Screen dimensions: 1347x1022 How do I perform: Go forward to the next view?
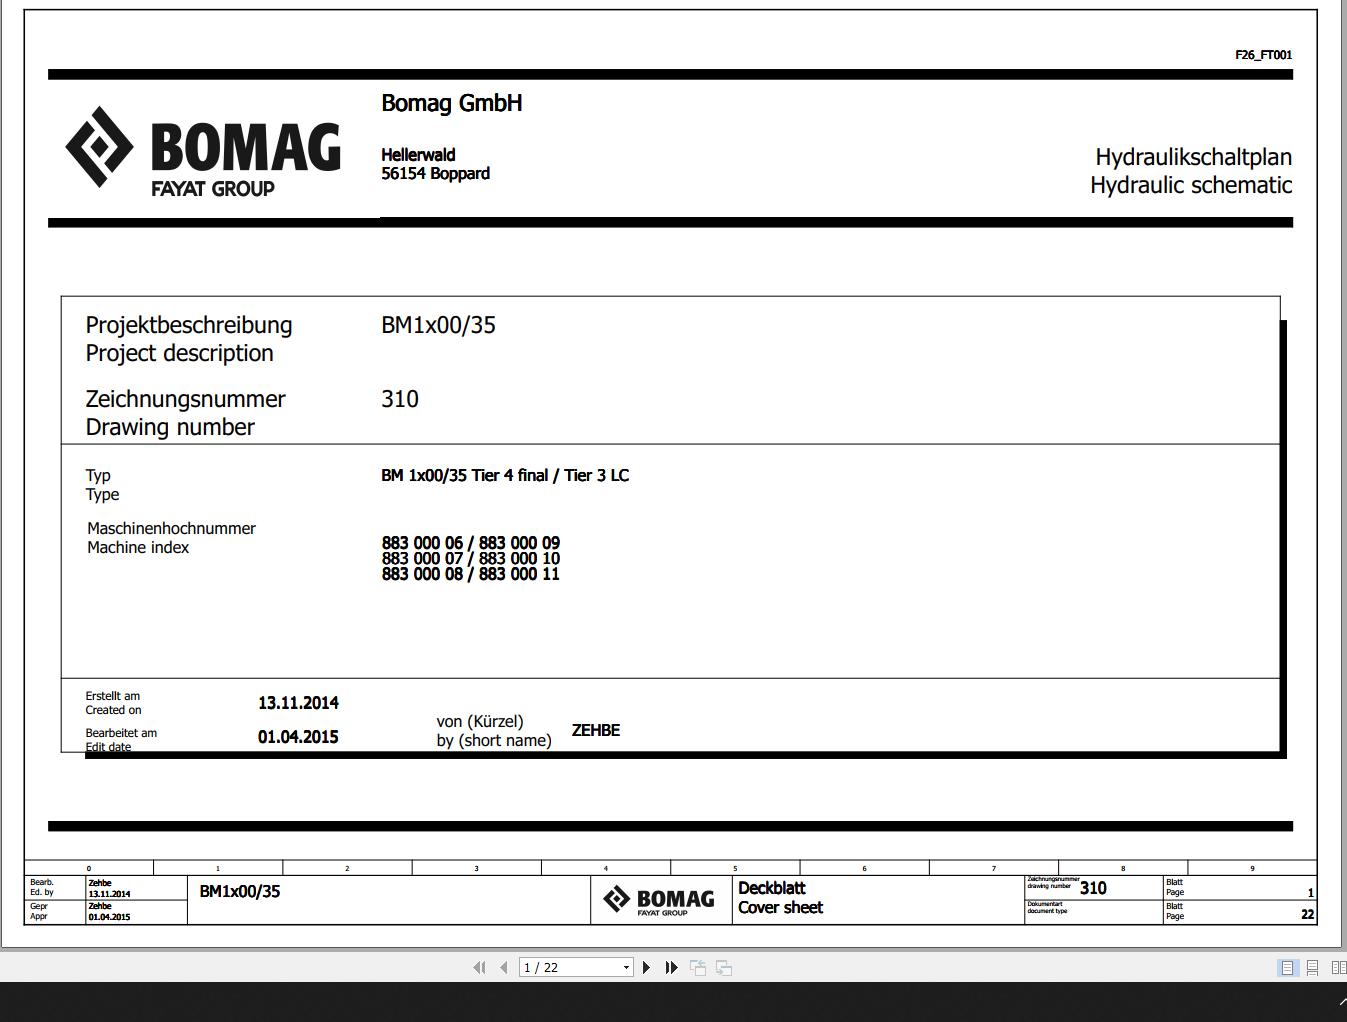(x=722, y=967)
